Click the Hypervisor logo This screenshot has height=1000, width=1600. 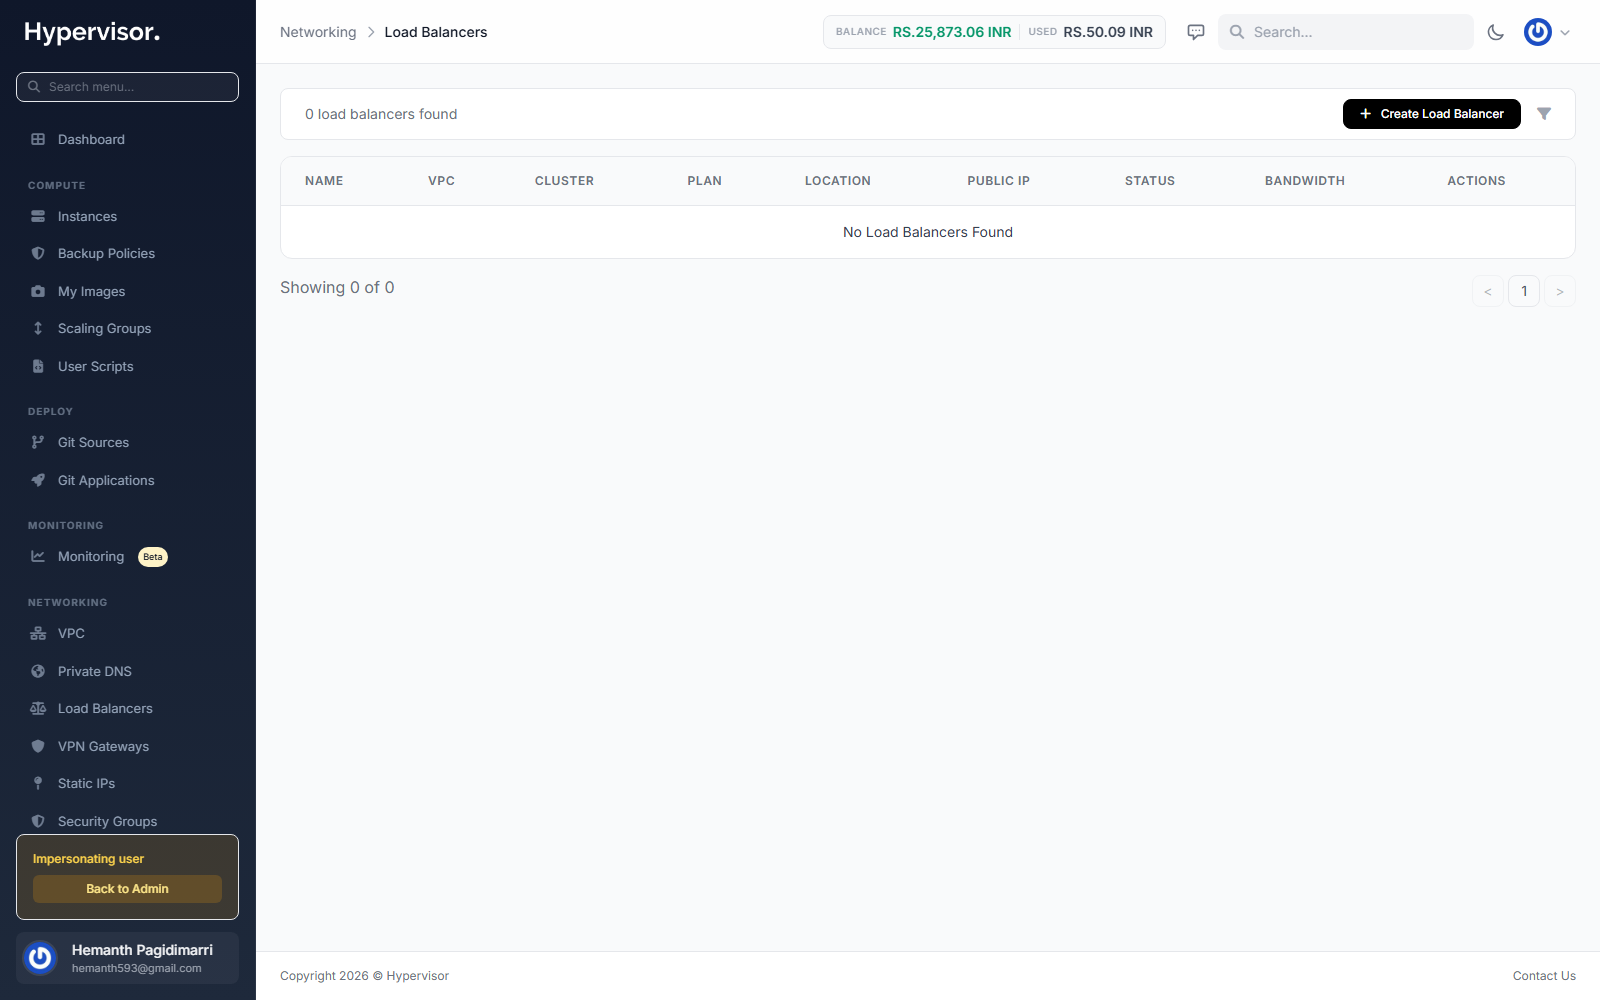coord(92,32)
